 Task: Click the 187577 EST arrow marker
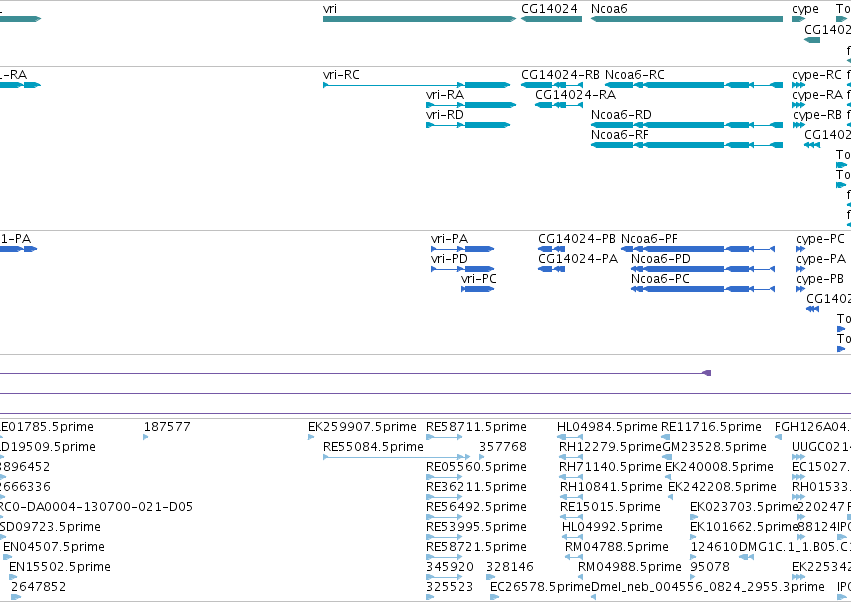[146, 437]
